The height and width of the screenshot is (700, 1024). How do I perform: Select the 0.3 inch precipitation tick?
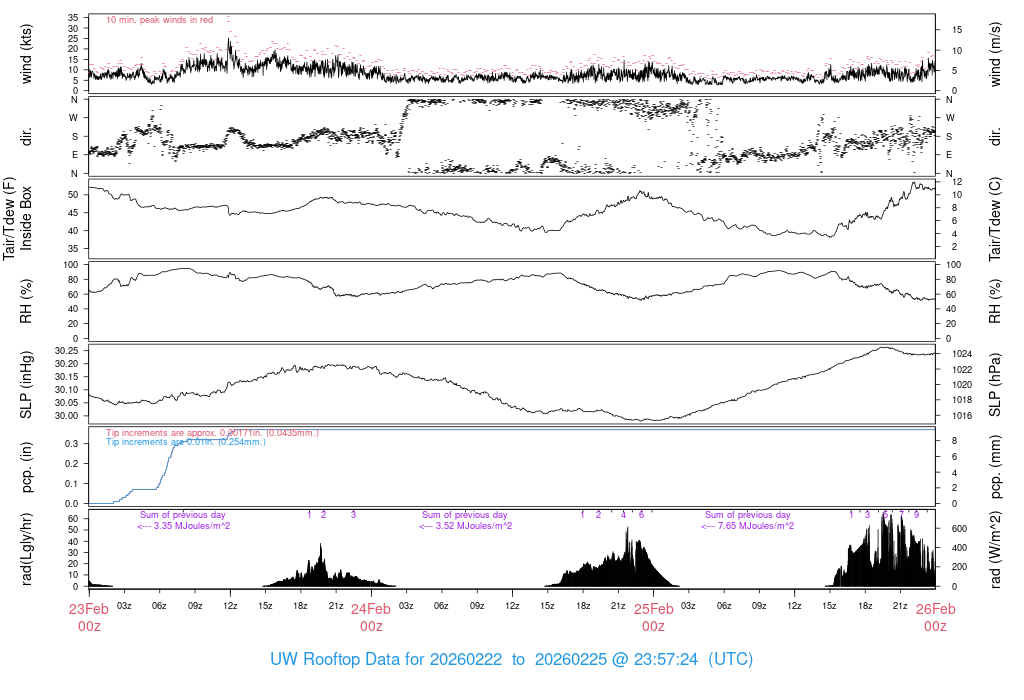72,443
